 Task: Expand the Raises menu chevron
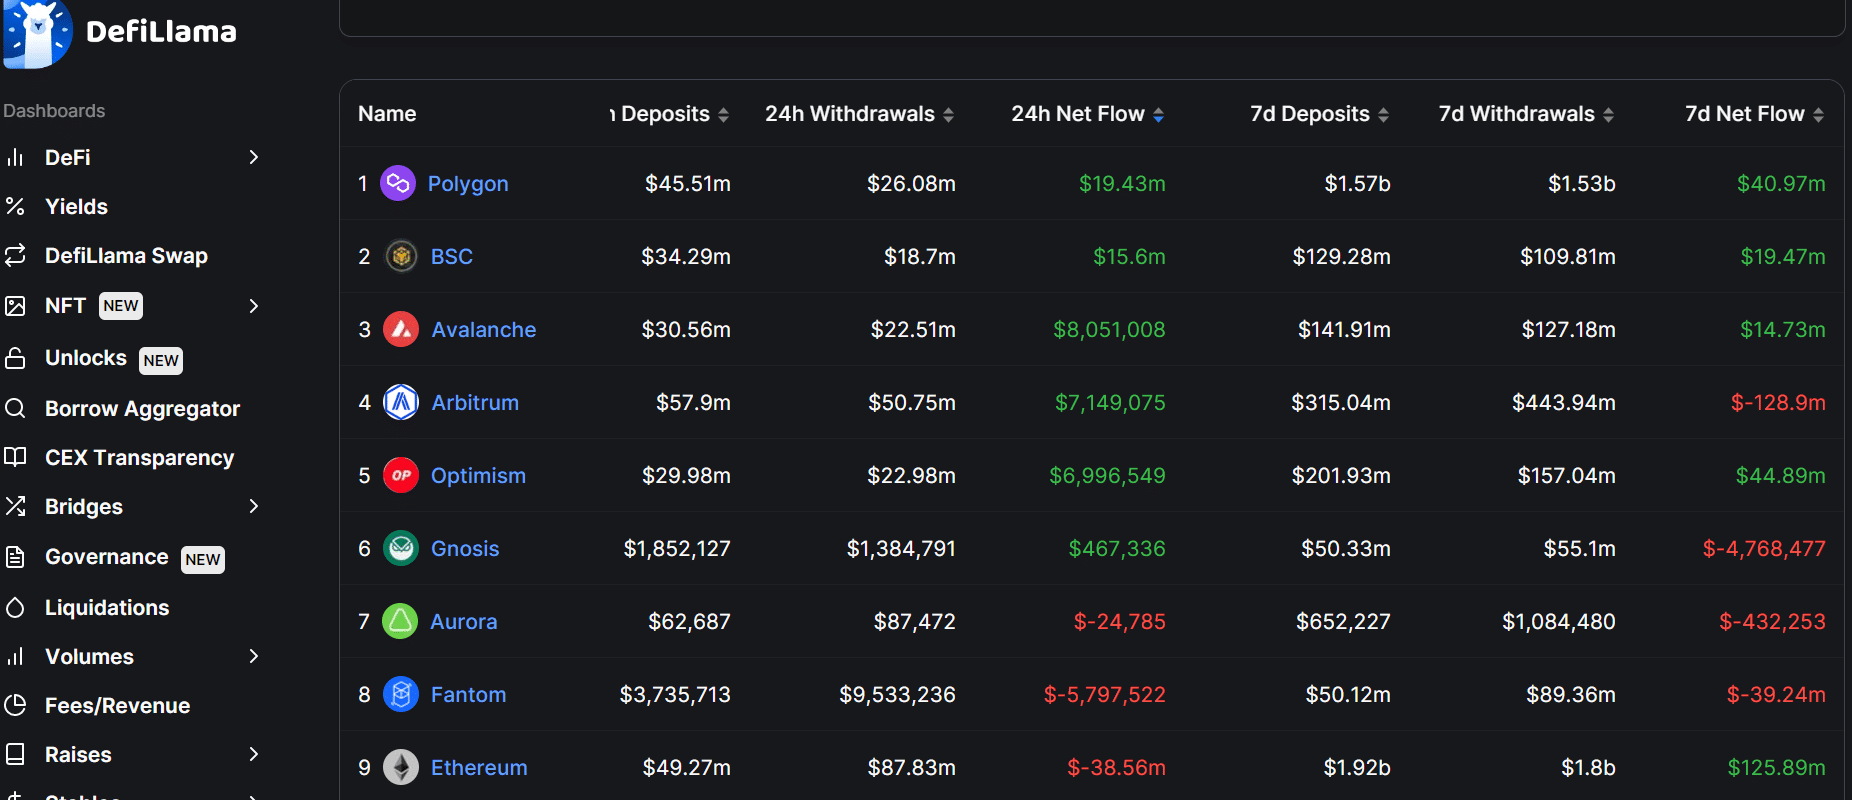[x=254, y=754]
